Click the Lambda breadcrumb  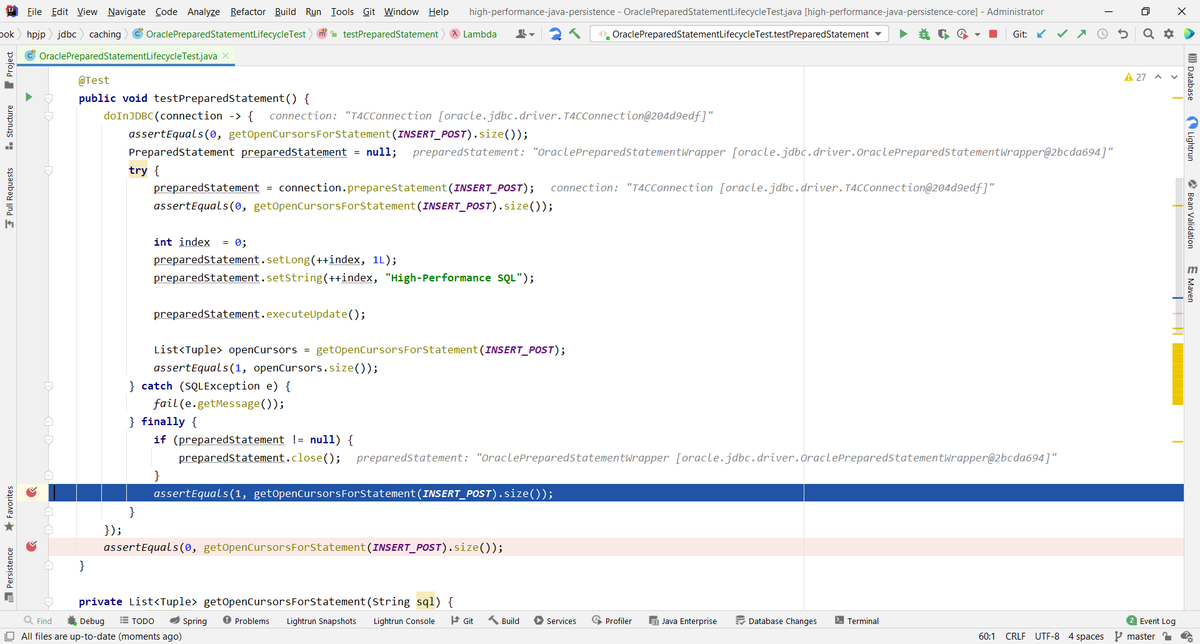pos(474,34)
